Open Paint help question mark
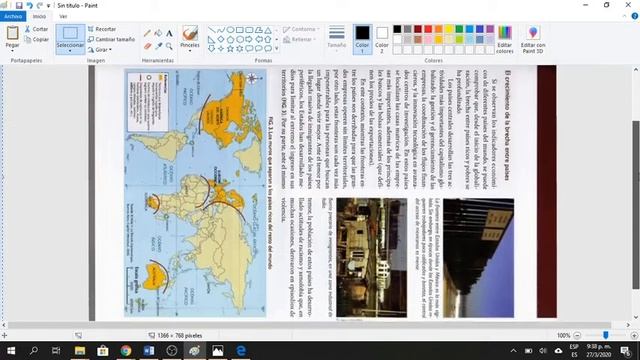The height and width of the screenshot is (360, 640). pyautogui.click(x=635, y=16)
